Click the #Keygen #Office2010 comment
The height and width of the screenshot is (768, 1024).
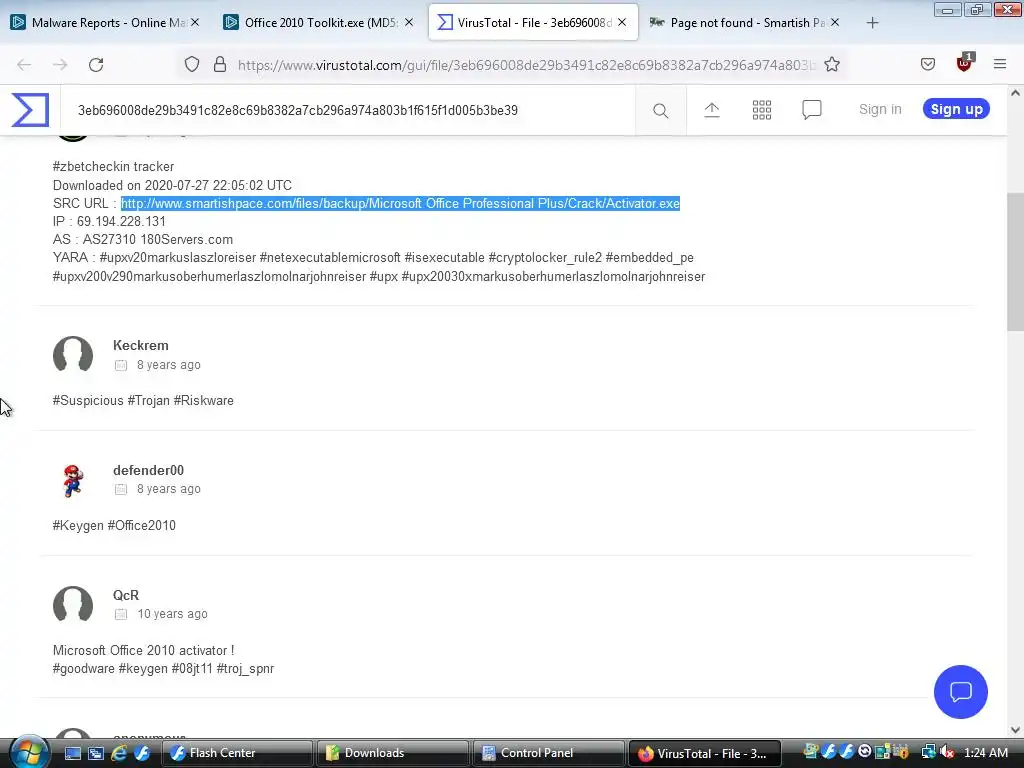tap(114, 526)
